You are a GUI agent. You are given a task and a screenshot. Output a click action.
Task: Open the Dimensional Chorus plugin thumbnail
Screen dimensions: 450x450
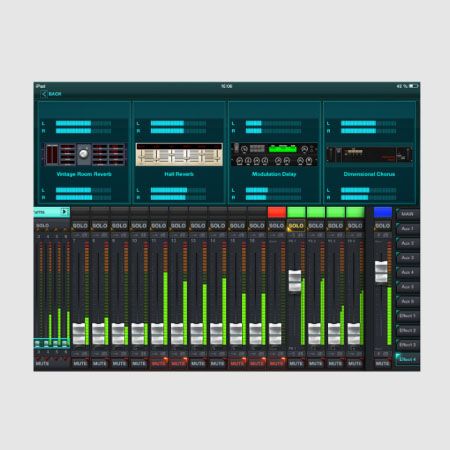pyautogui.click(x=369, y=154)
